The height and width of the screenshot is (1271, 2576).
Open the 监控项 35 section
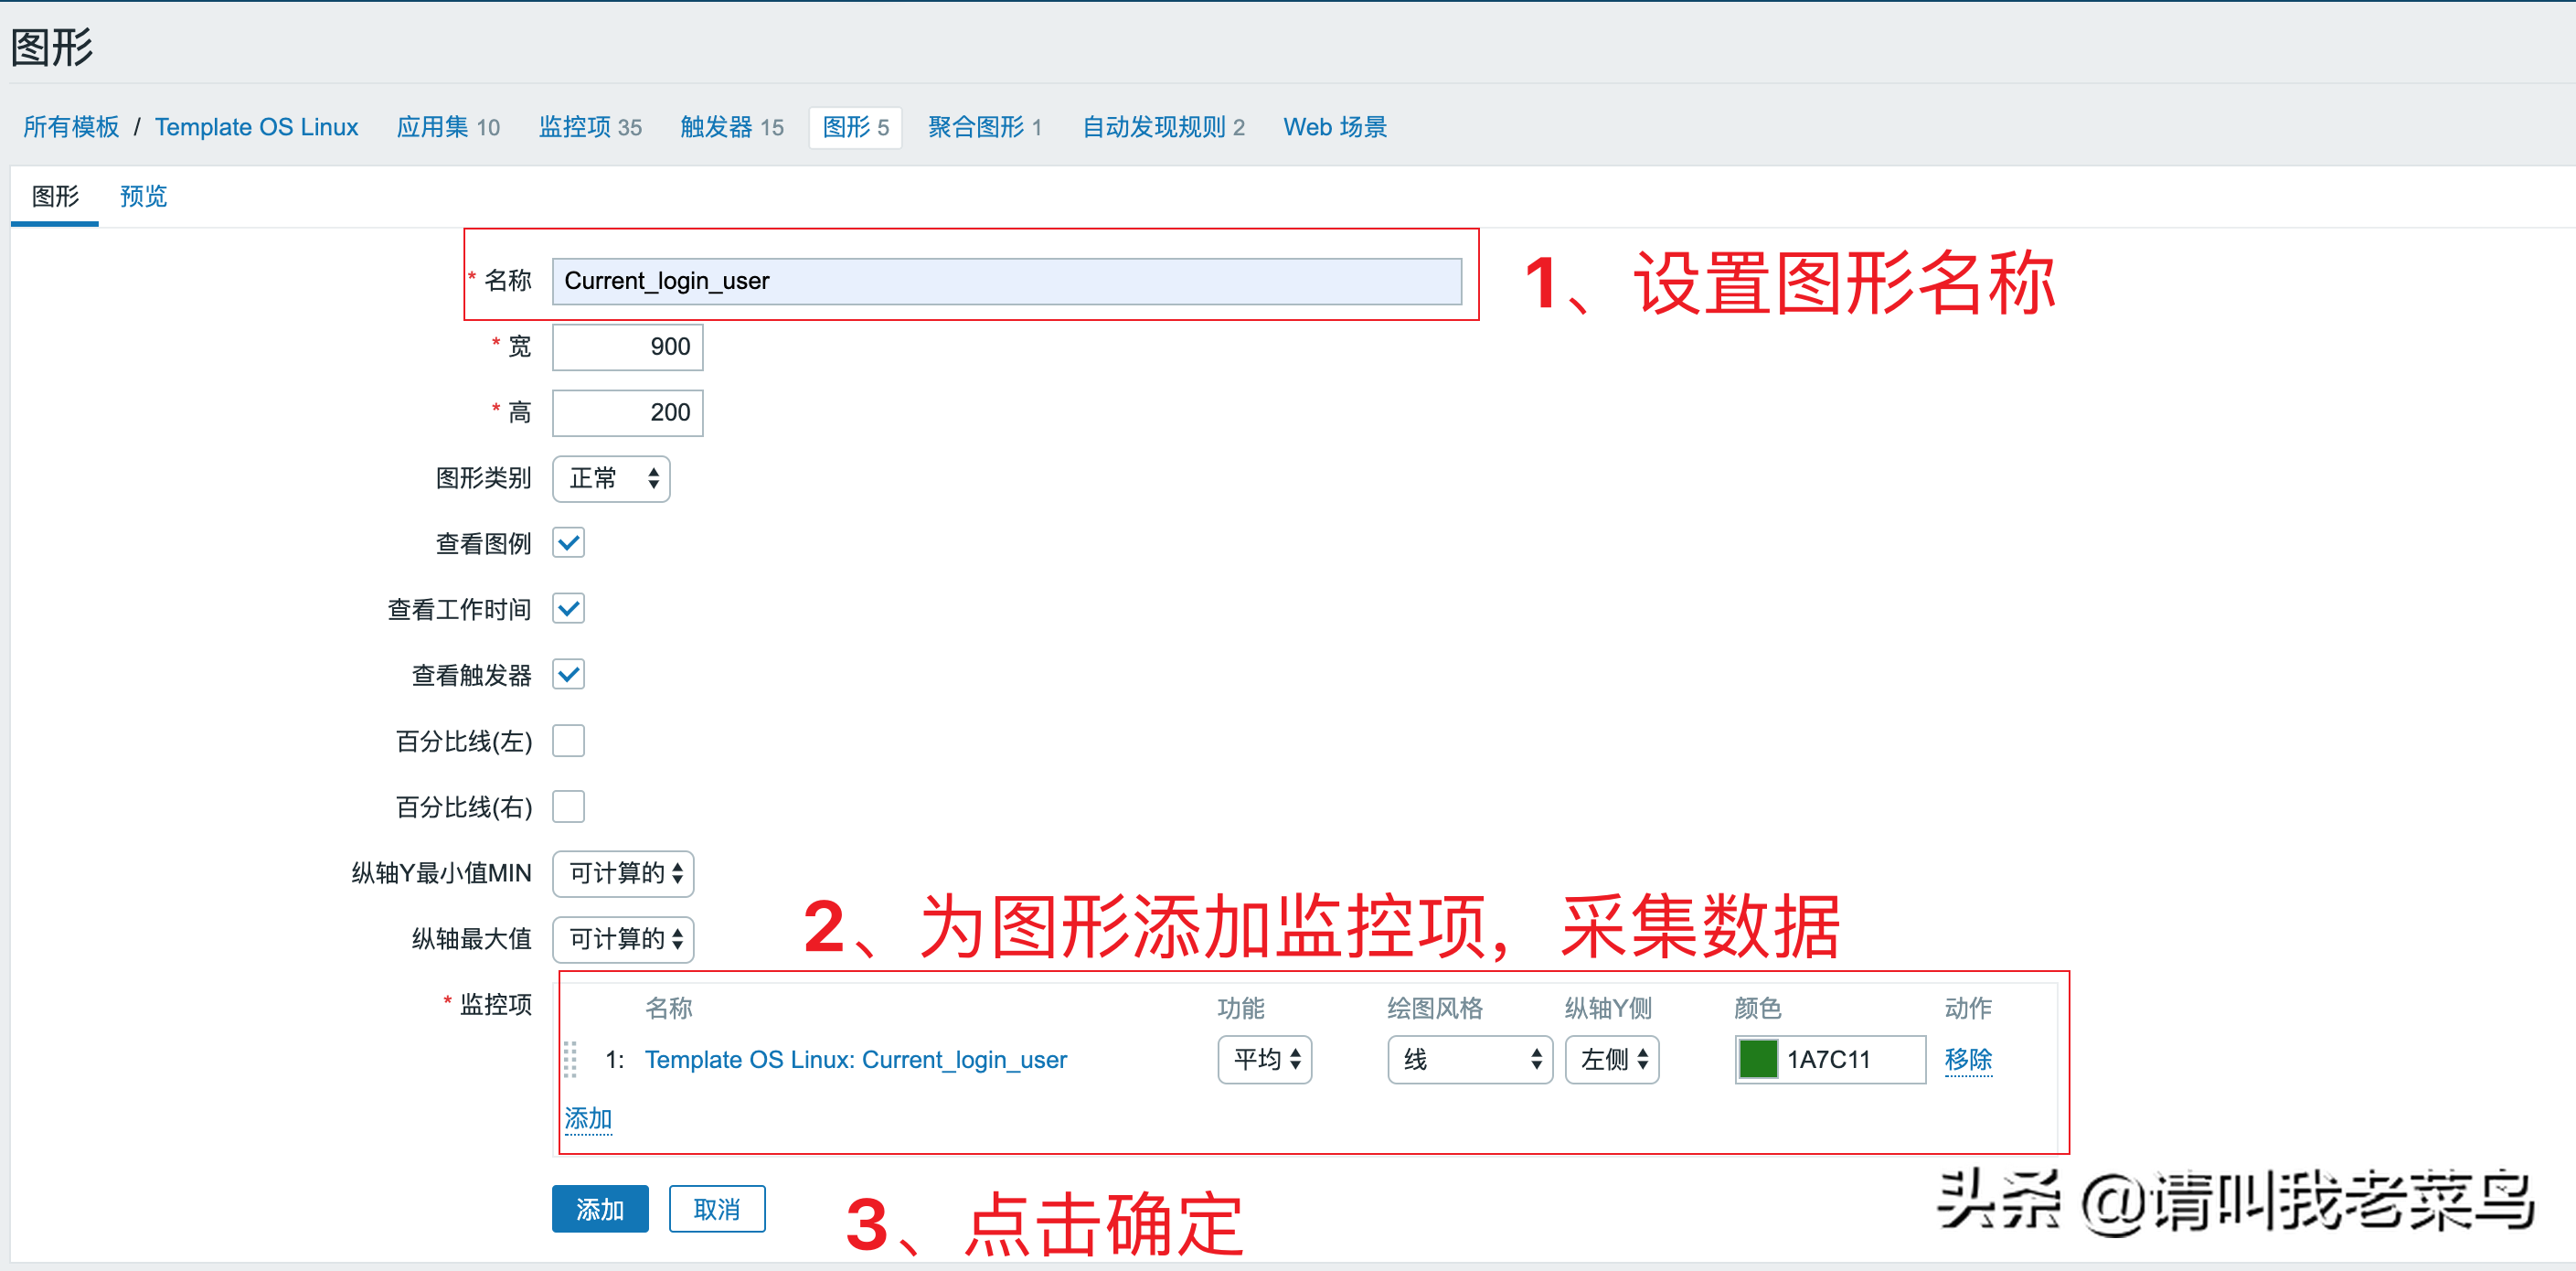(x=589, y=127)
